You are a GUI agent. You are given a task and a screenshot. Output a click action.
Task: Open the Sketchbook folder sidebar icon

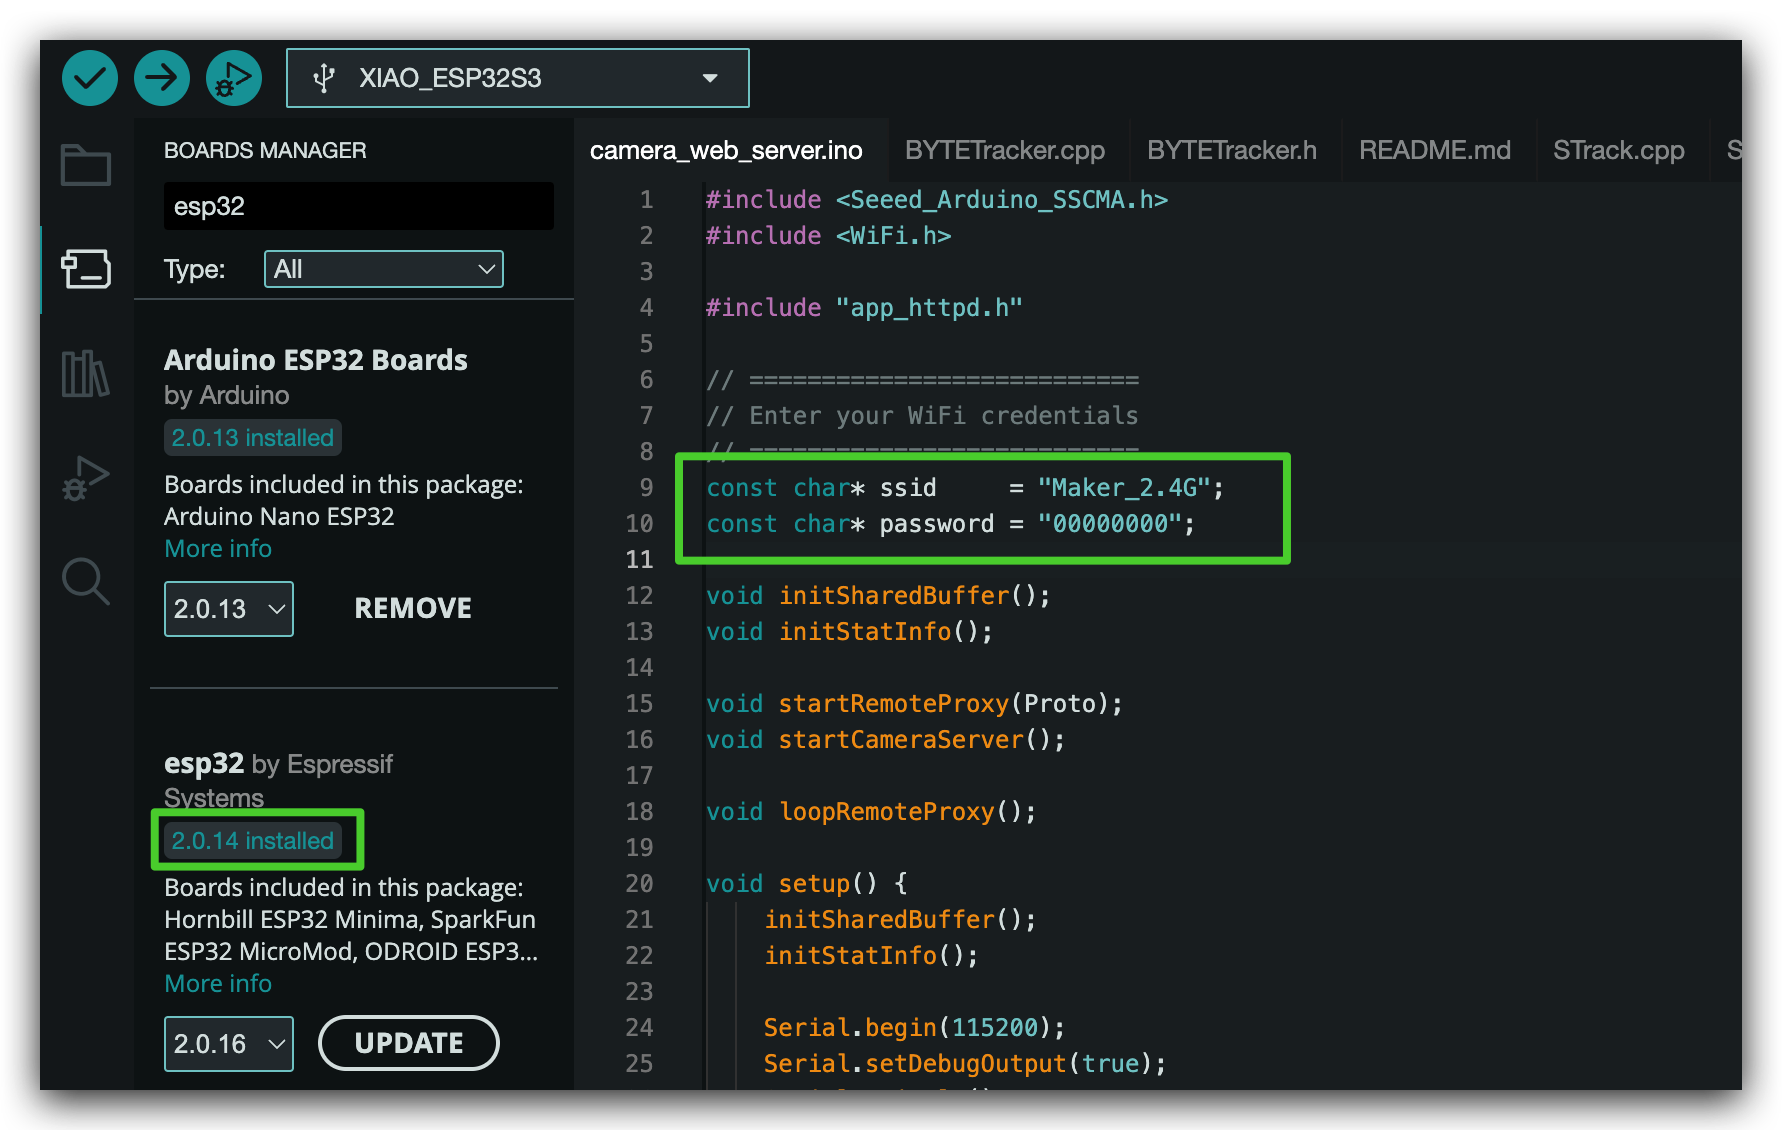[86, 165]
